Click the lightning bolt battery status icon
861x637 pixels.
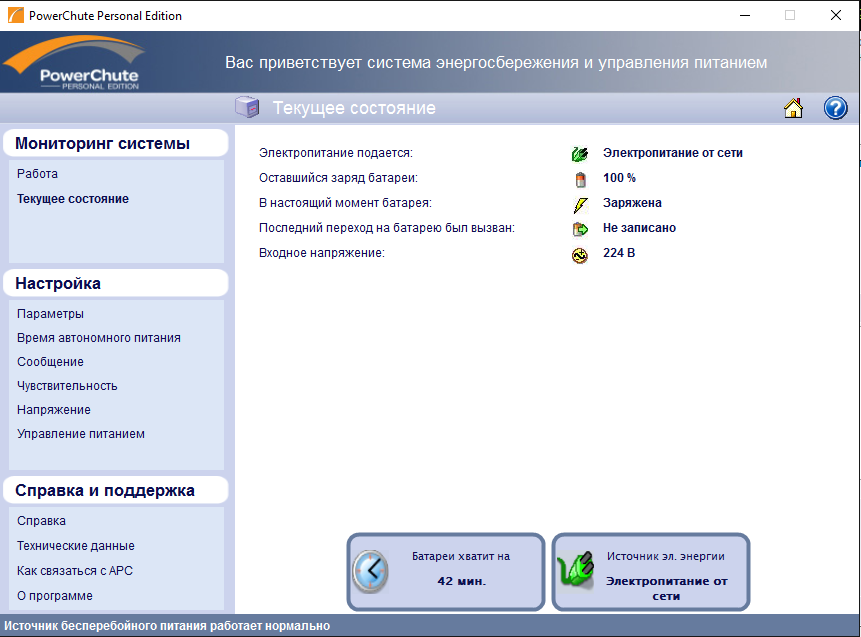click(580, 204)
